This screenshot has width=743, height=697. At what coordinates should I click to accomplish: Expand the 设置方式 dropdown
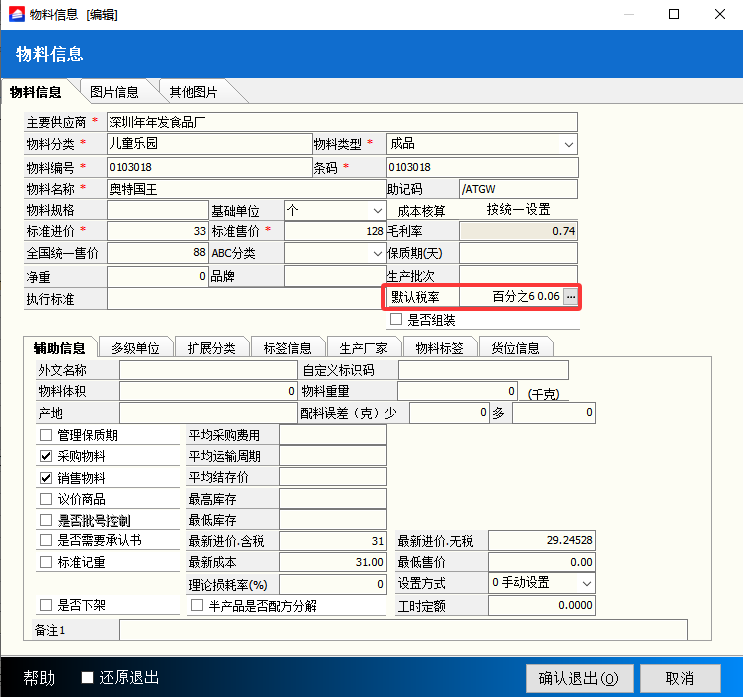pos(587,583)
